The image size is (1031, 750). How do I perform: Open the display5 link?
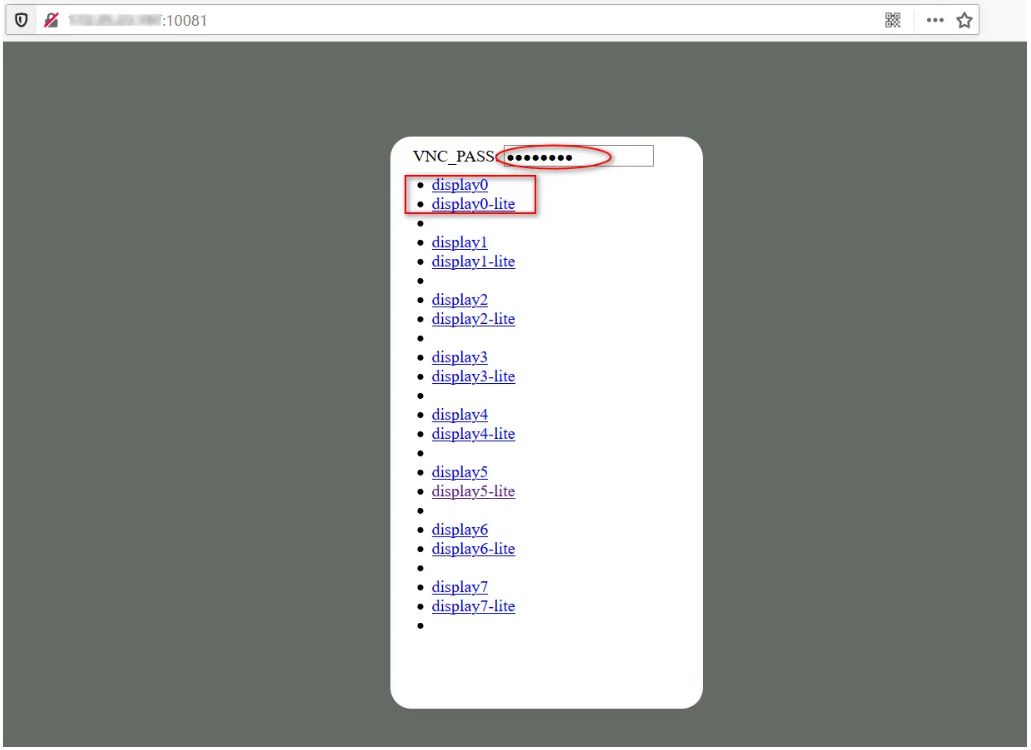click(x=459, y=472)
